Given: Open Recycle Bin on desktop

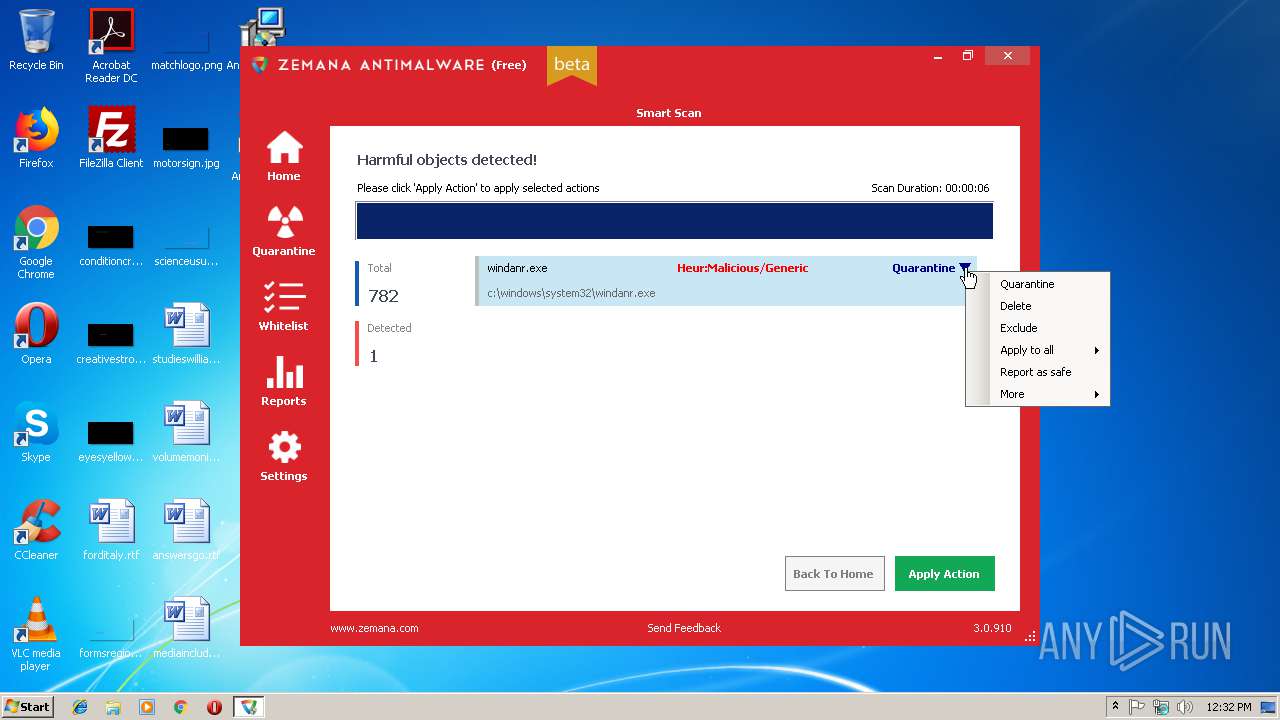Looking at the screenshot, I should click(36, 40).
